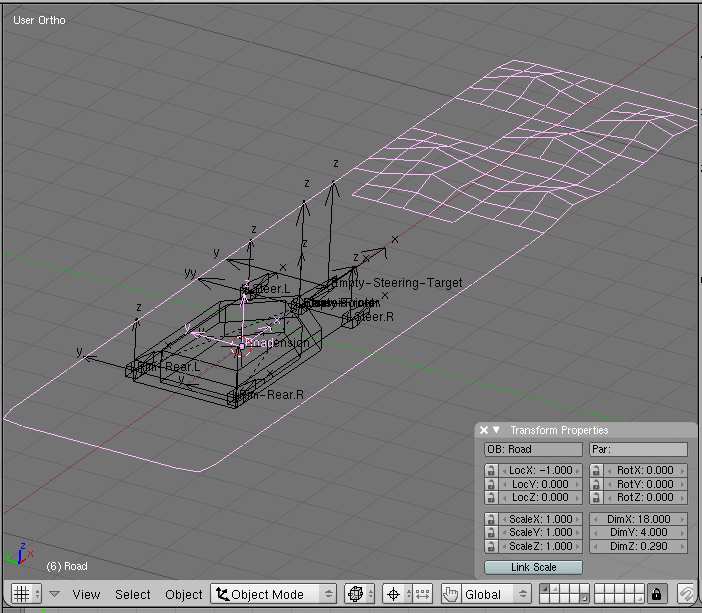Click the LocZ value field
This screenshot has height=613, width=702.
540,497
